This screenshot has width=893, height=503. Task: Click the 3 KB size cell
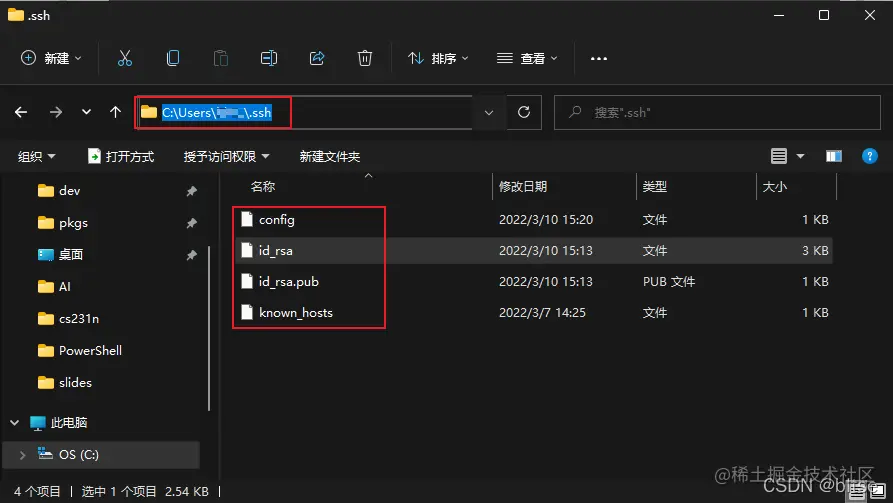815,251
